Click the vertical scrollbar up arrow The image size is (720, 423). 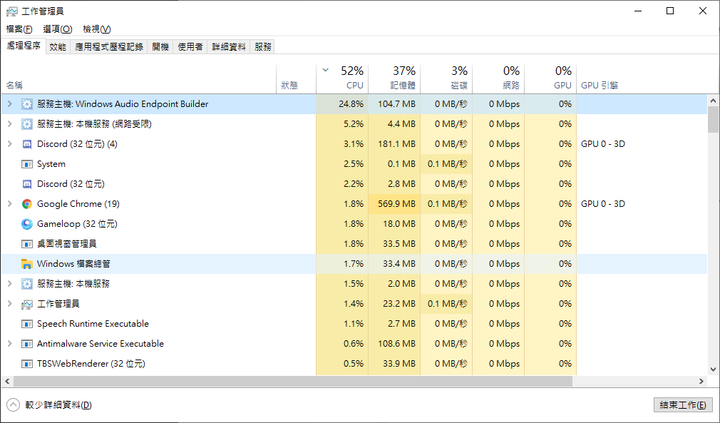pyautogui.click(x=713, y=101)
